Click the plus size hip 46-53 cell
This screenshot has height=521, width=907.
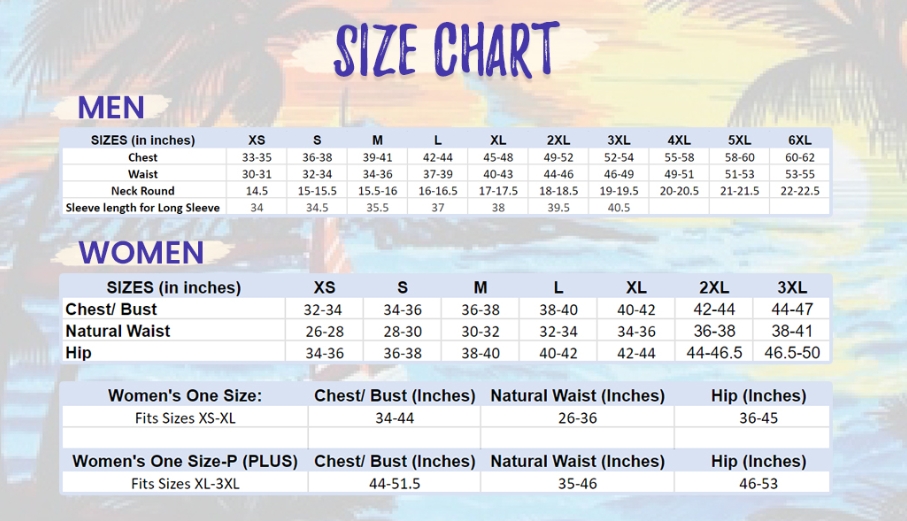pyautogui.click(x=758, y=483)
